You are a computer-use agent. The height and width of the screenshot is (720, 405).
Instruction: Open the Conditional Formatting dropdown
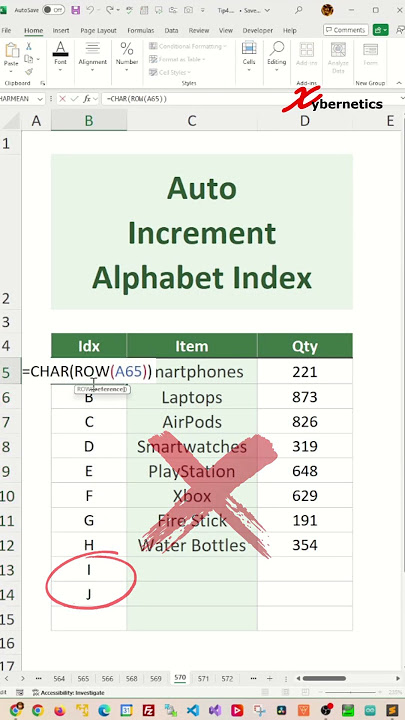188,46
